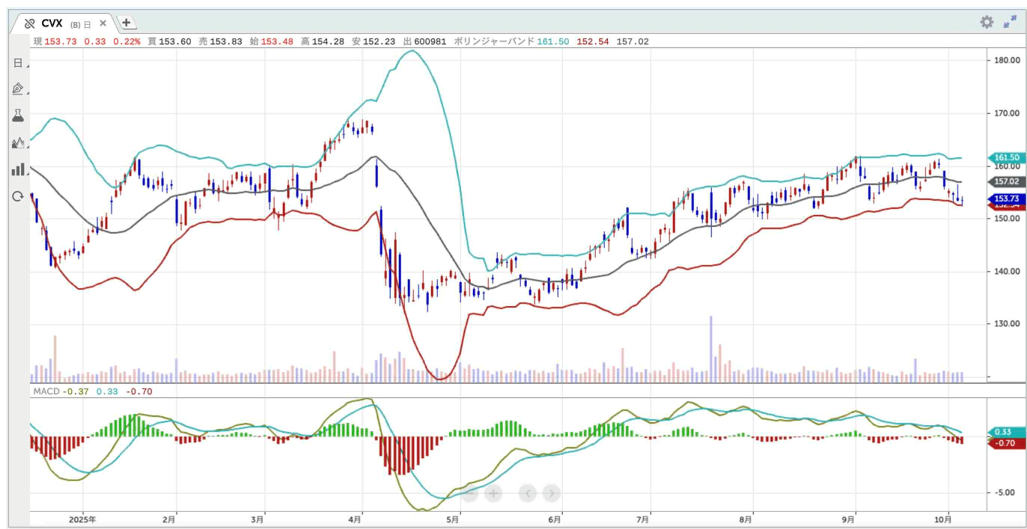
Task: Expand the pen drawing tools menu
Action: [17, 89]
